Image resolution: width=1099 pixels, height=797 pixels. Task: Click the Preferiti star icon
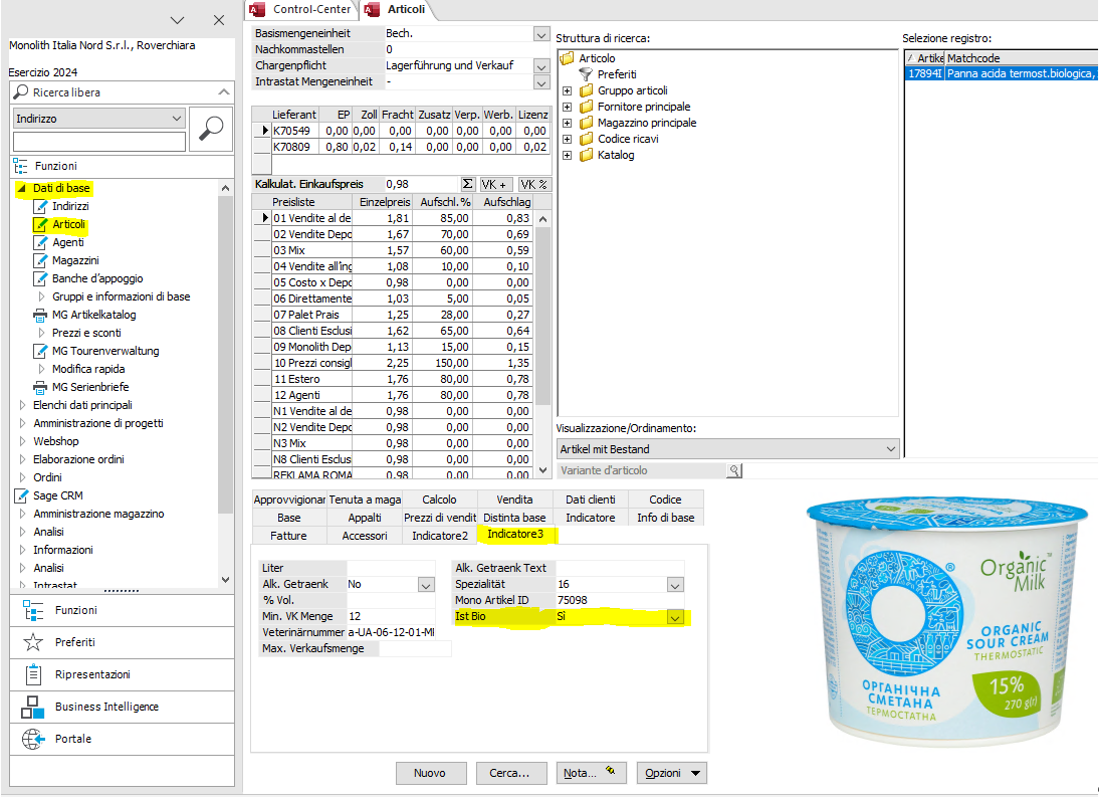click(x=33, y=642)
